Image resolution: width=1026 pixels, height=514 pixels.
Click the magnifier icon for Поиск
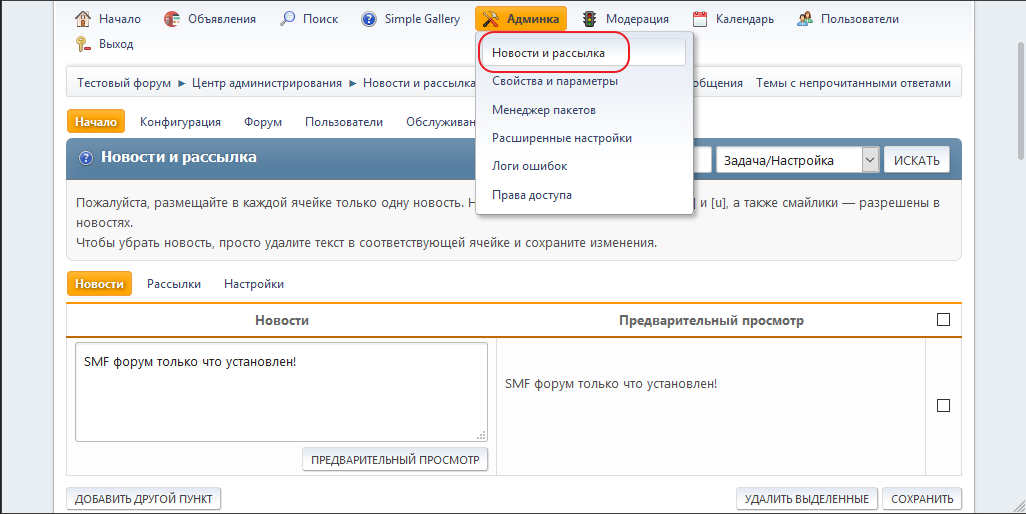[x=288, y=19]
